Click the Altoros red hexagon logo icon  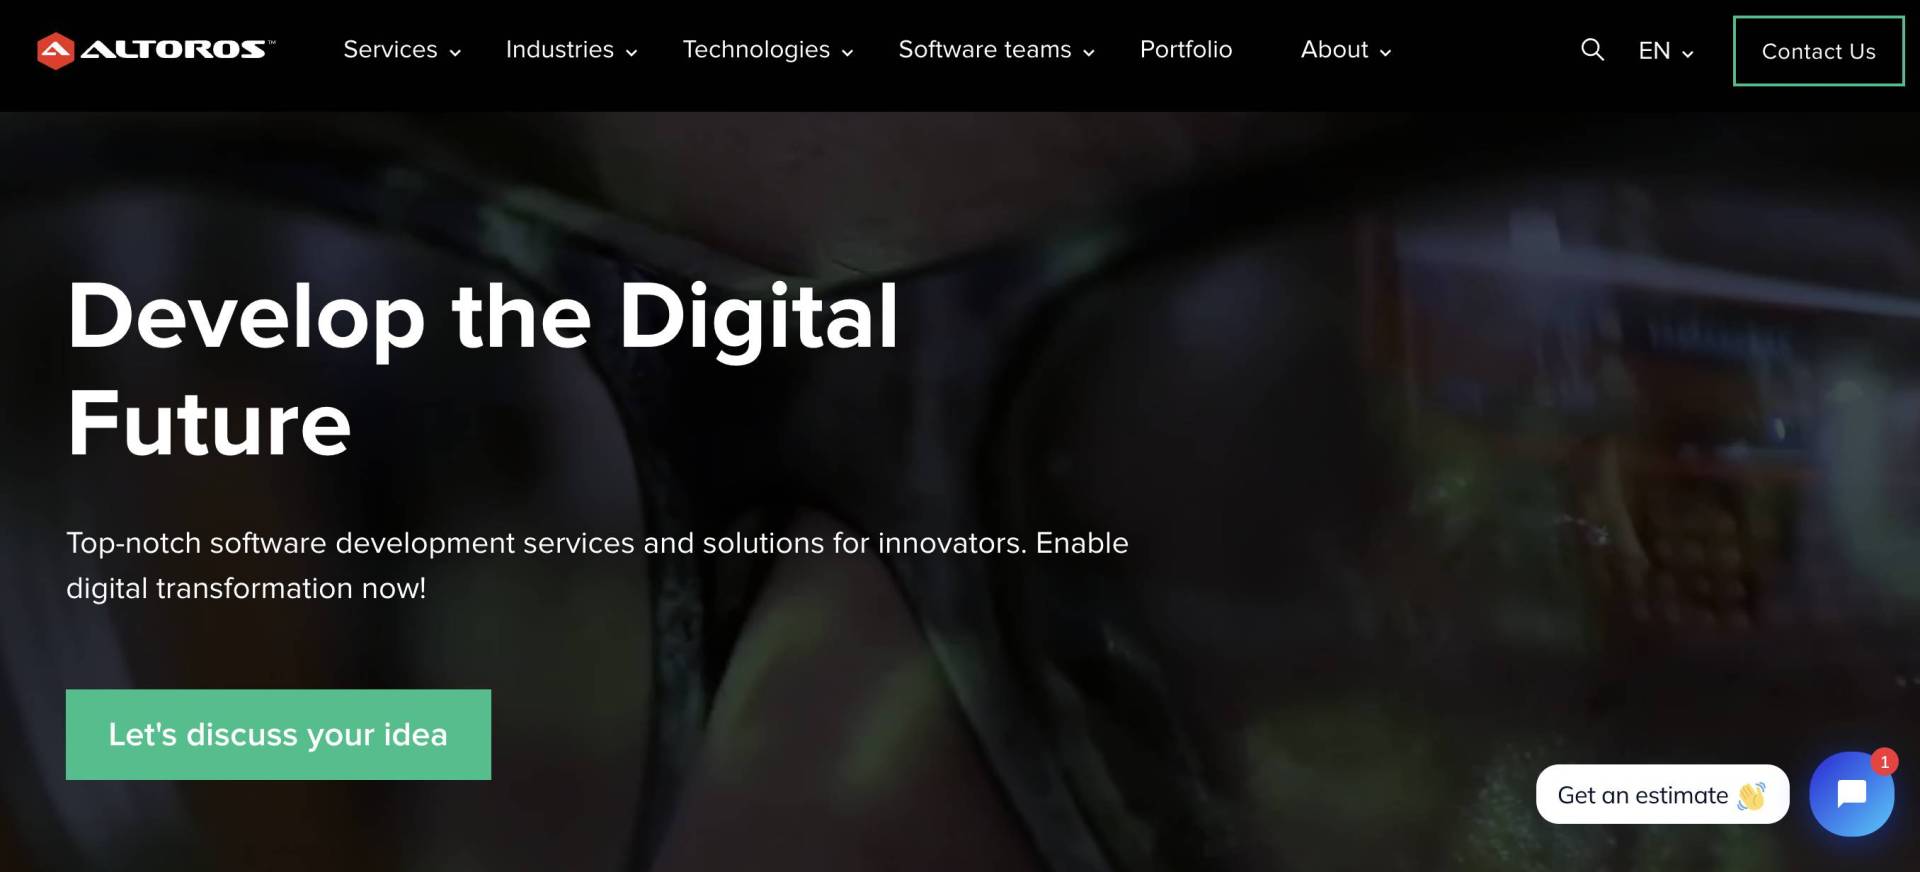click(x=55, y=51)
